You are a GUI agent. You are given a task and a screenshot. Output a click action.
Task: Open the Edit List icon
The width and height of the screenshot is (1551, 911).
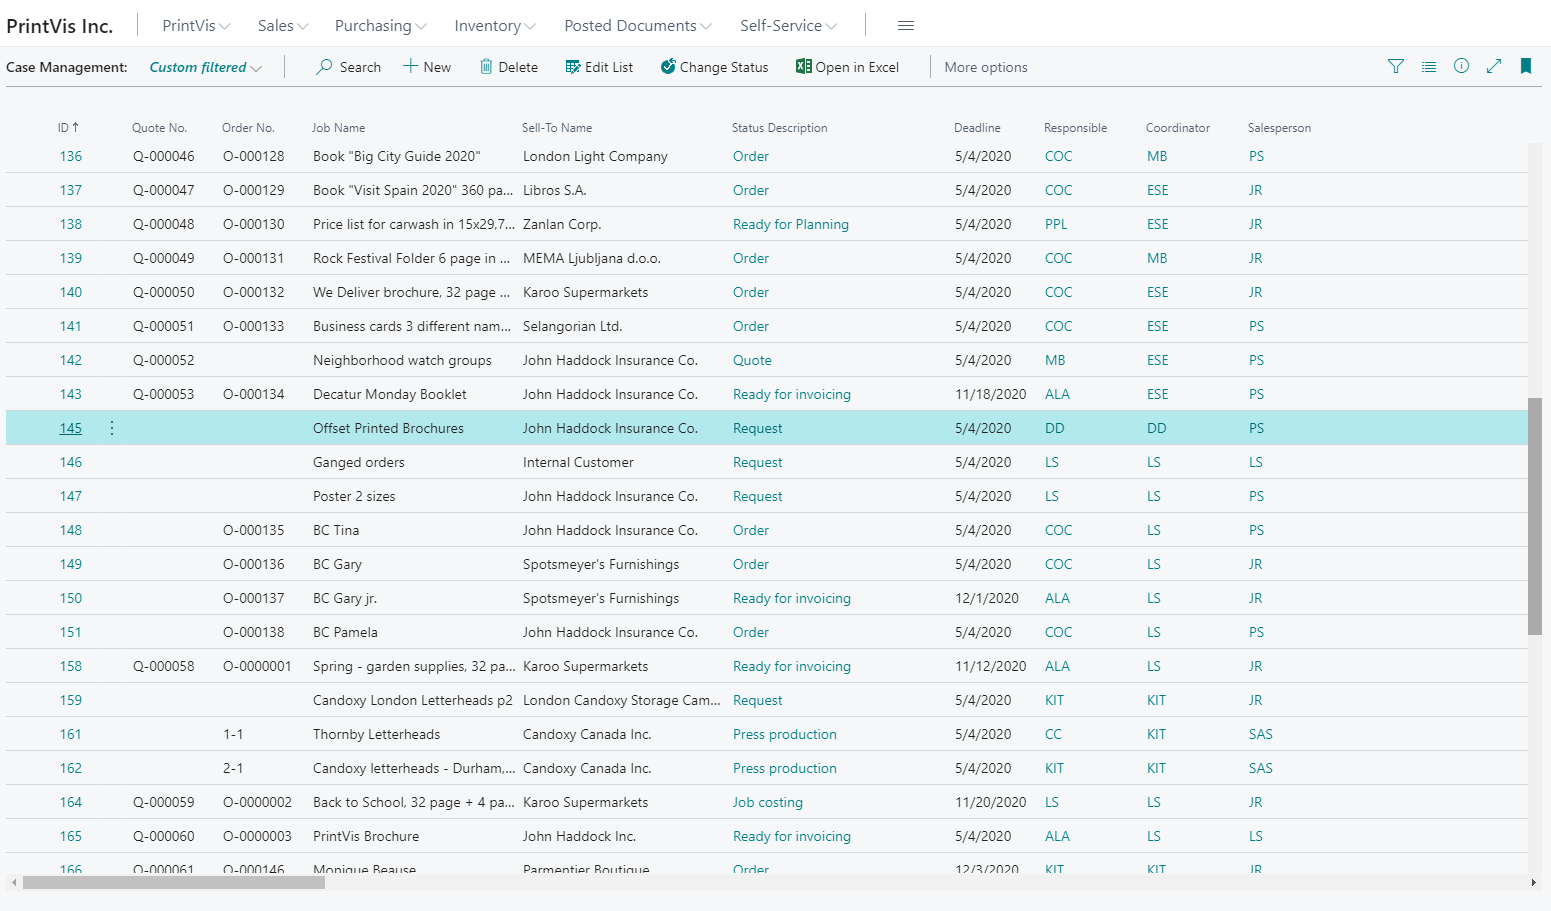coord(573,67)
